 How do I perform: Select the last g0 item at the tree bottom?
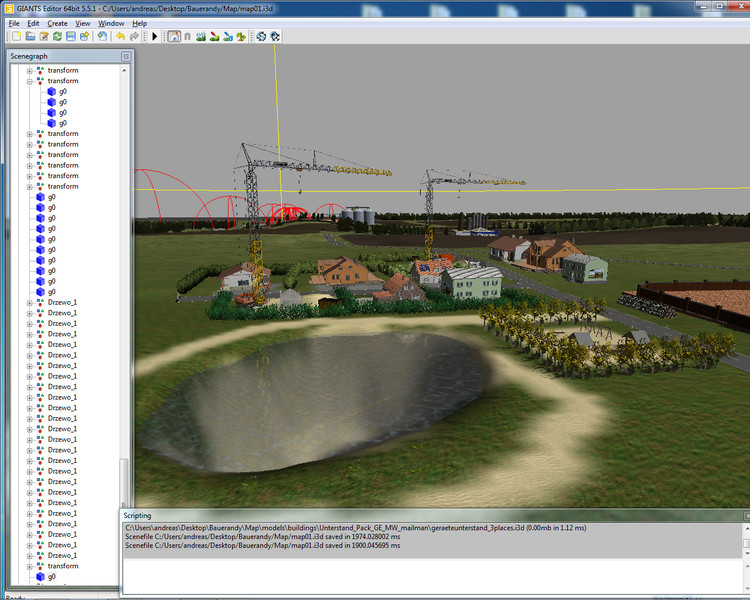[x=46, y=577]
